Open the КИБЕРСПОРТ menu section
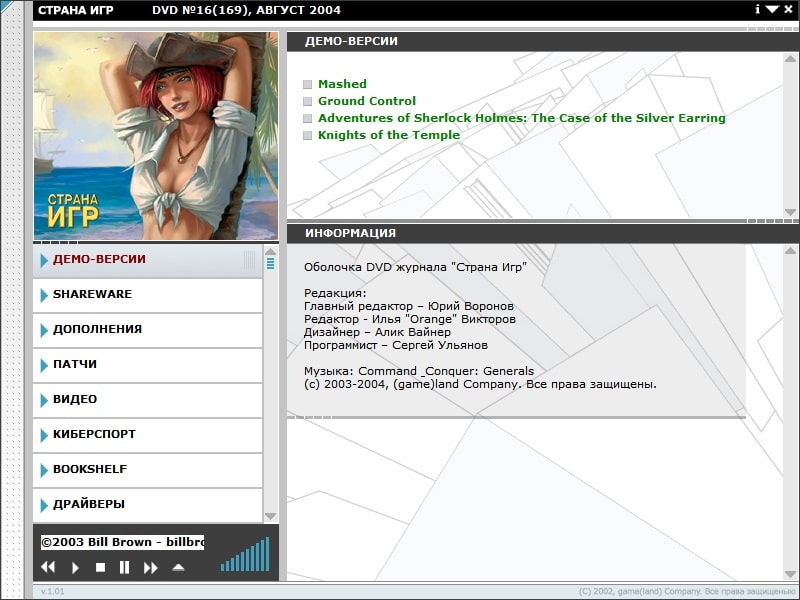This screenshot has height=600, width=800. tap(148, 435)
